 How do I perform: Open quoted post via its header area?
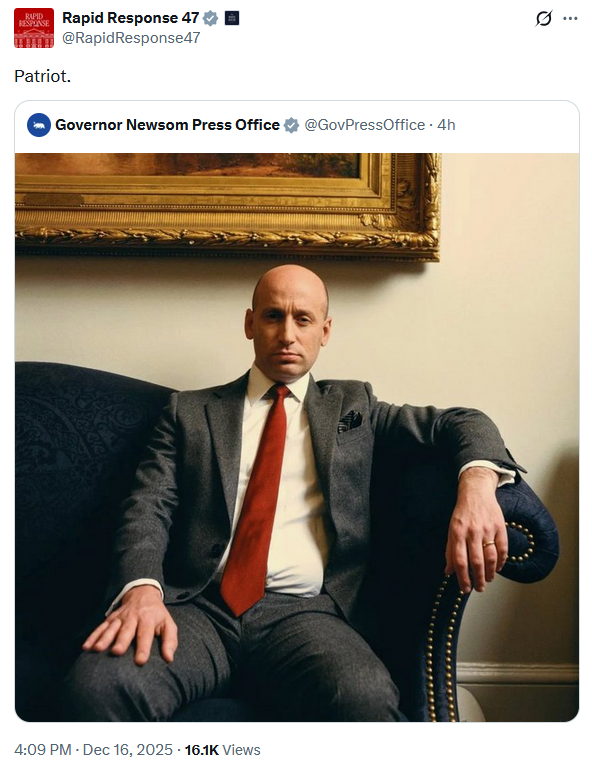[x=297, y=127]
